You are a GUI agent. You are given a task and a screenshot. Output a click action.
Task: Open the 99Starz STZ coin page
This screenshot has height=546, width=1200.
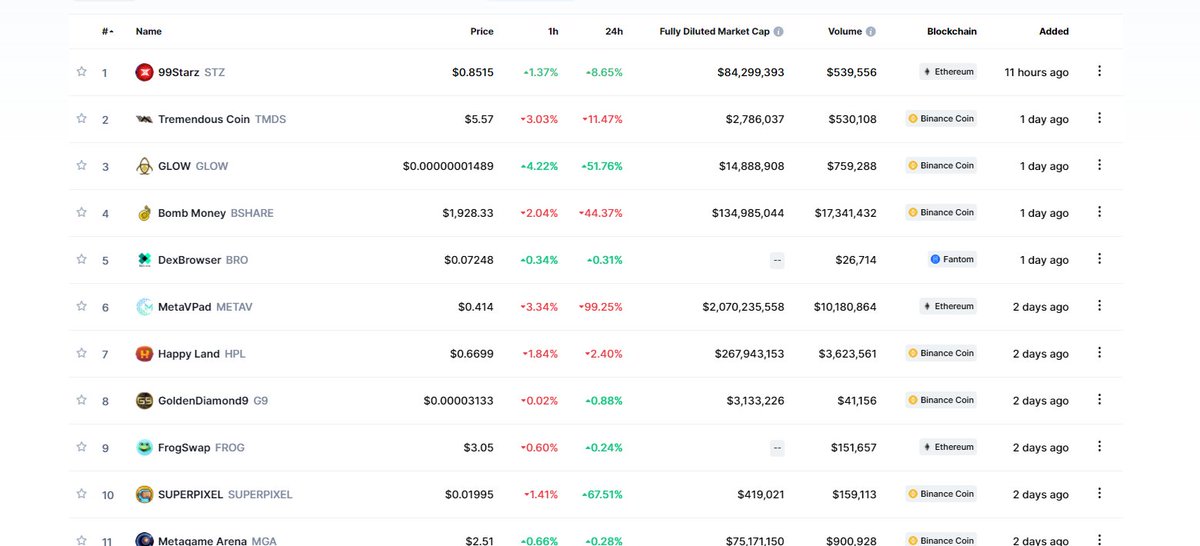(192, 72)
